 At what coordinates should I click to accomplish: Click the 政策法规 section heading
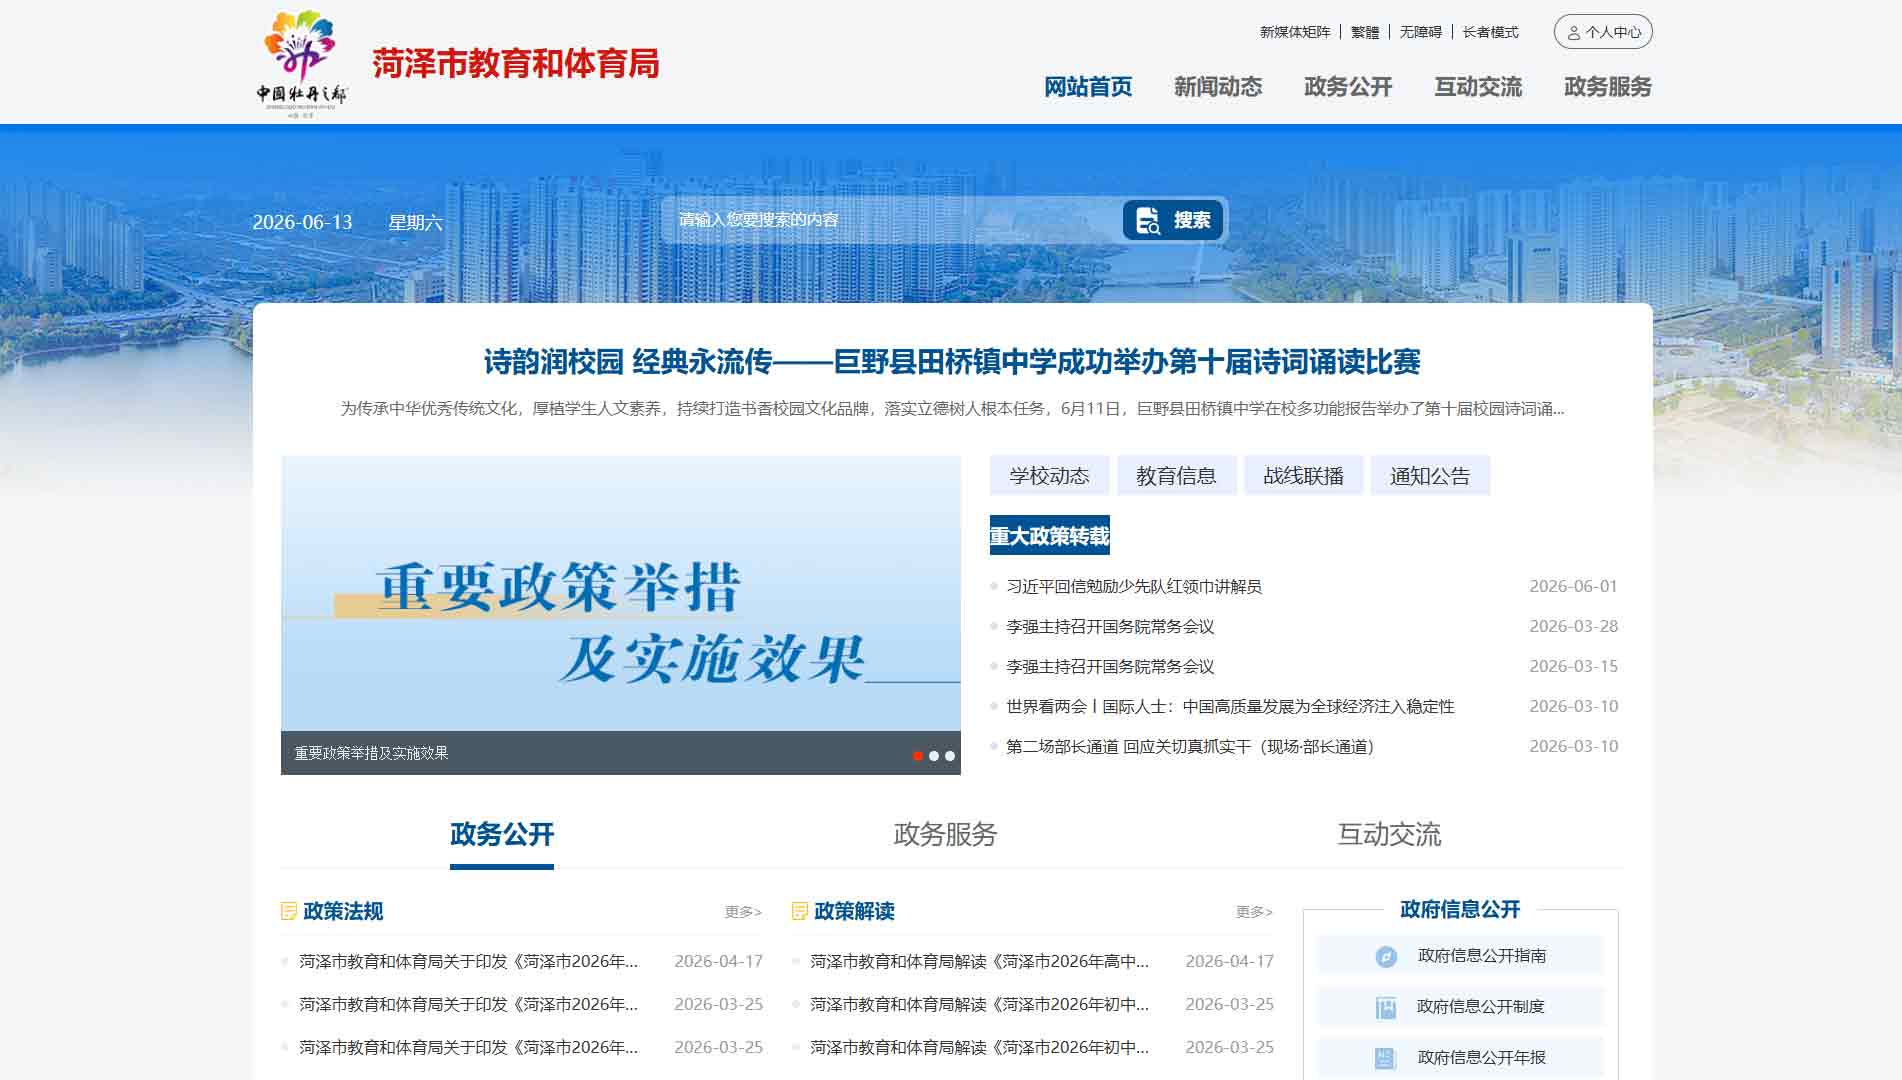coord(343,911)
